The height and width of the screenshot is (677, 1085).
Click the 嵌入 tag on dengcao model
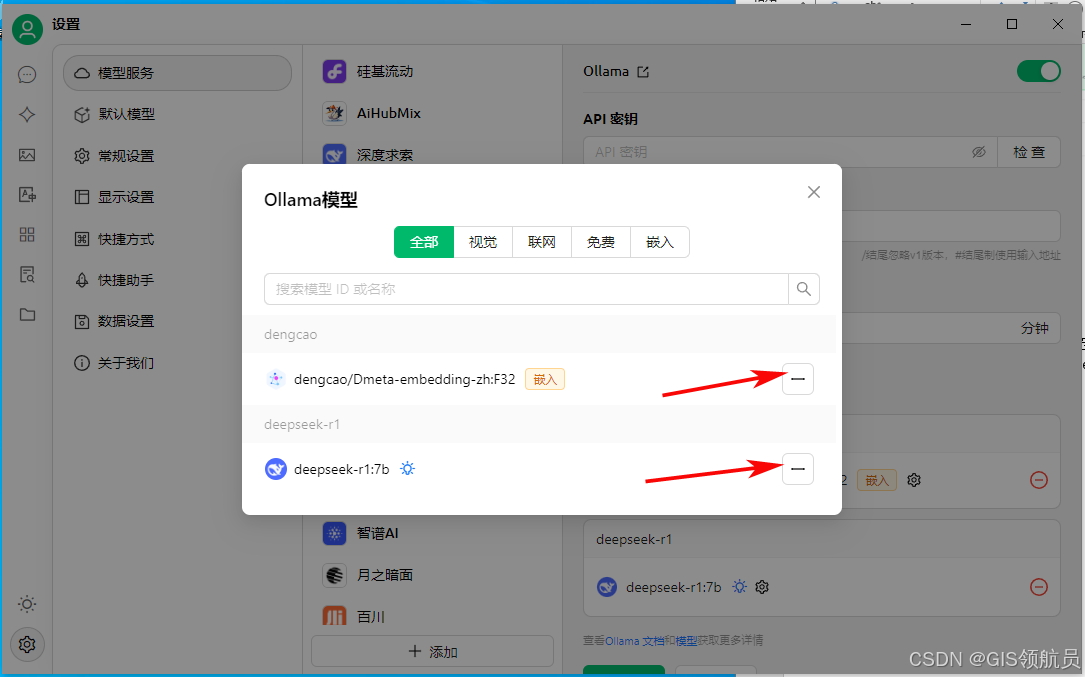(545, 379)
